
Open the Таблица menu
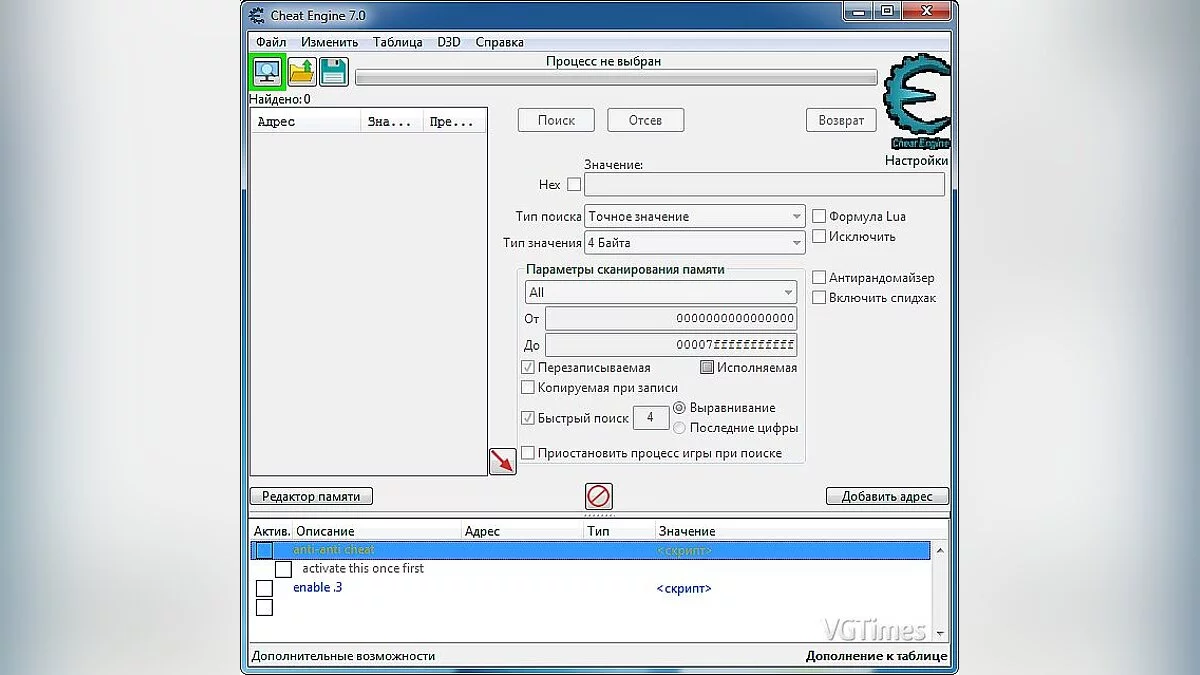click(397, 42)
